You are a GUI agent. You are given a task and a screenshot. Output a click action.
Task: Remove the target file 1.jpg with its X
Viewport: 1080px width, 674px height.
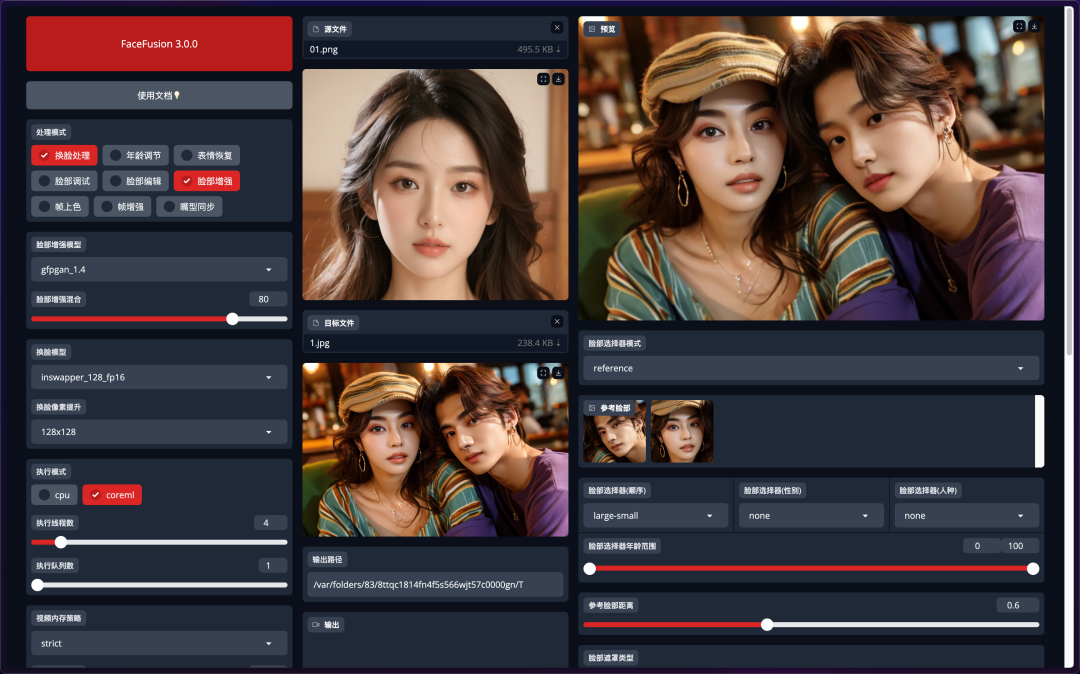click(557, 322)
